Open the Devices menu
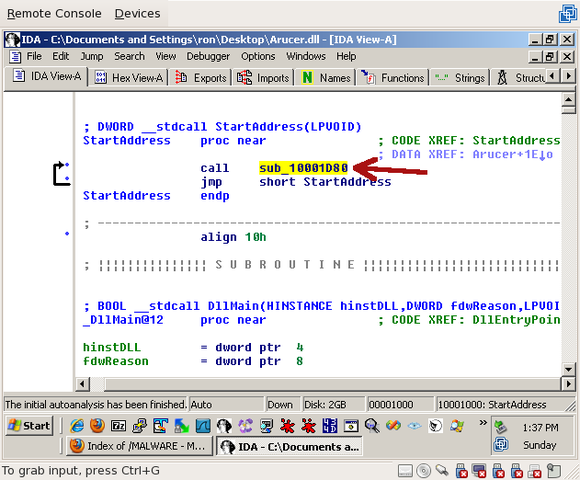580x480 pixels. point(137,14)
